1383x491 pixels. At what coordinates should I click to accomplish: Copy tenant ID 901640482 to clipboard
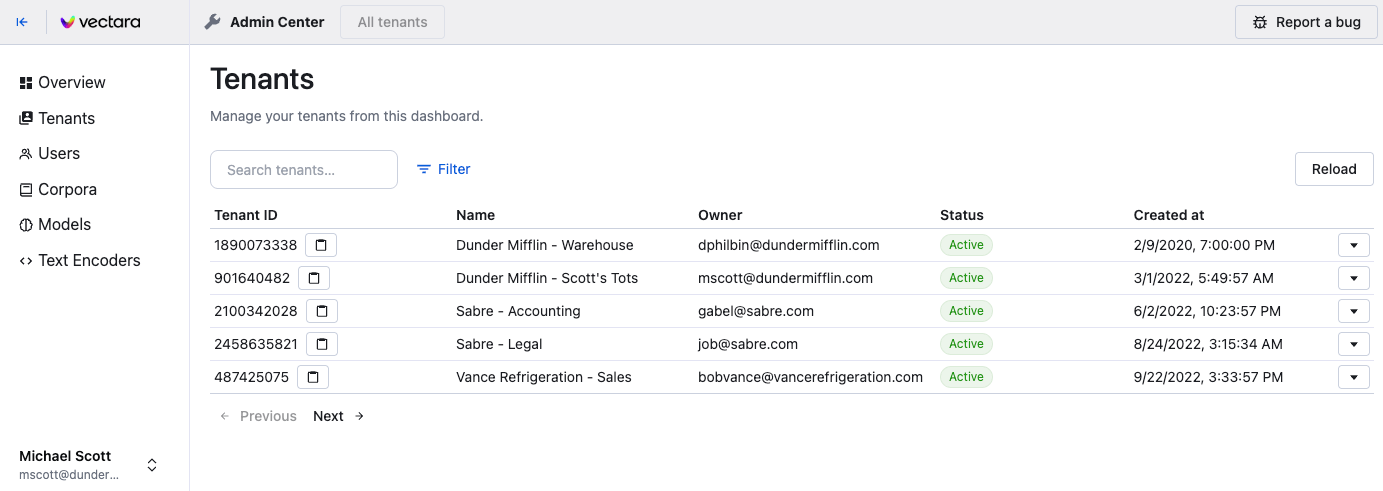[x=314, y=278]
